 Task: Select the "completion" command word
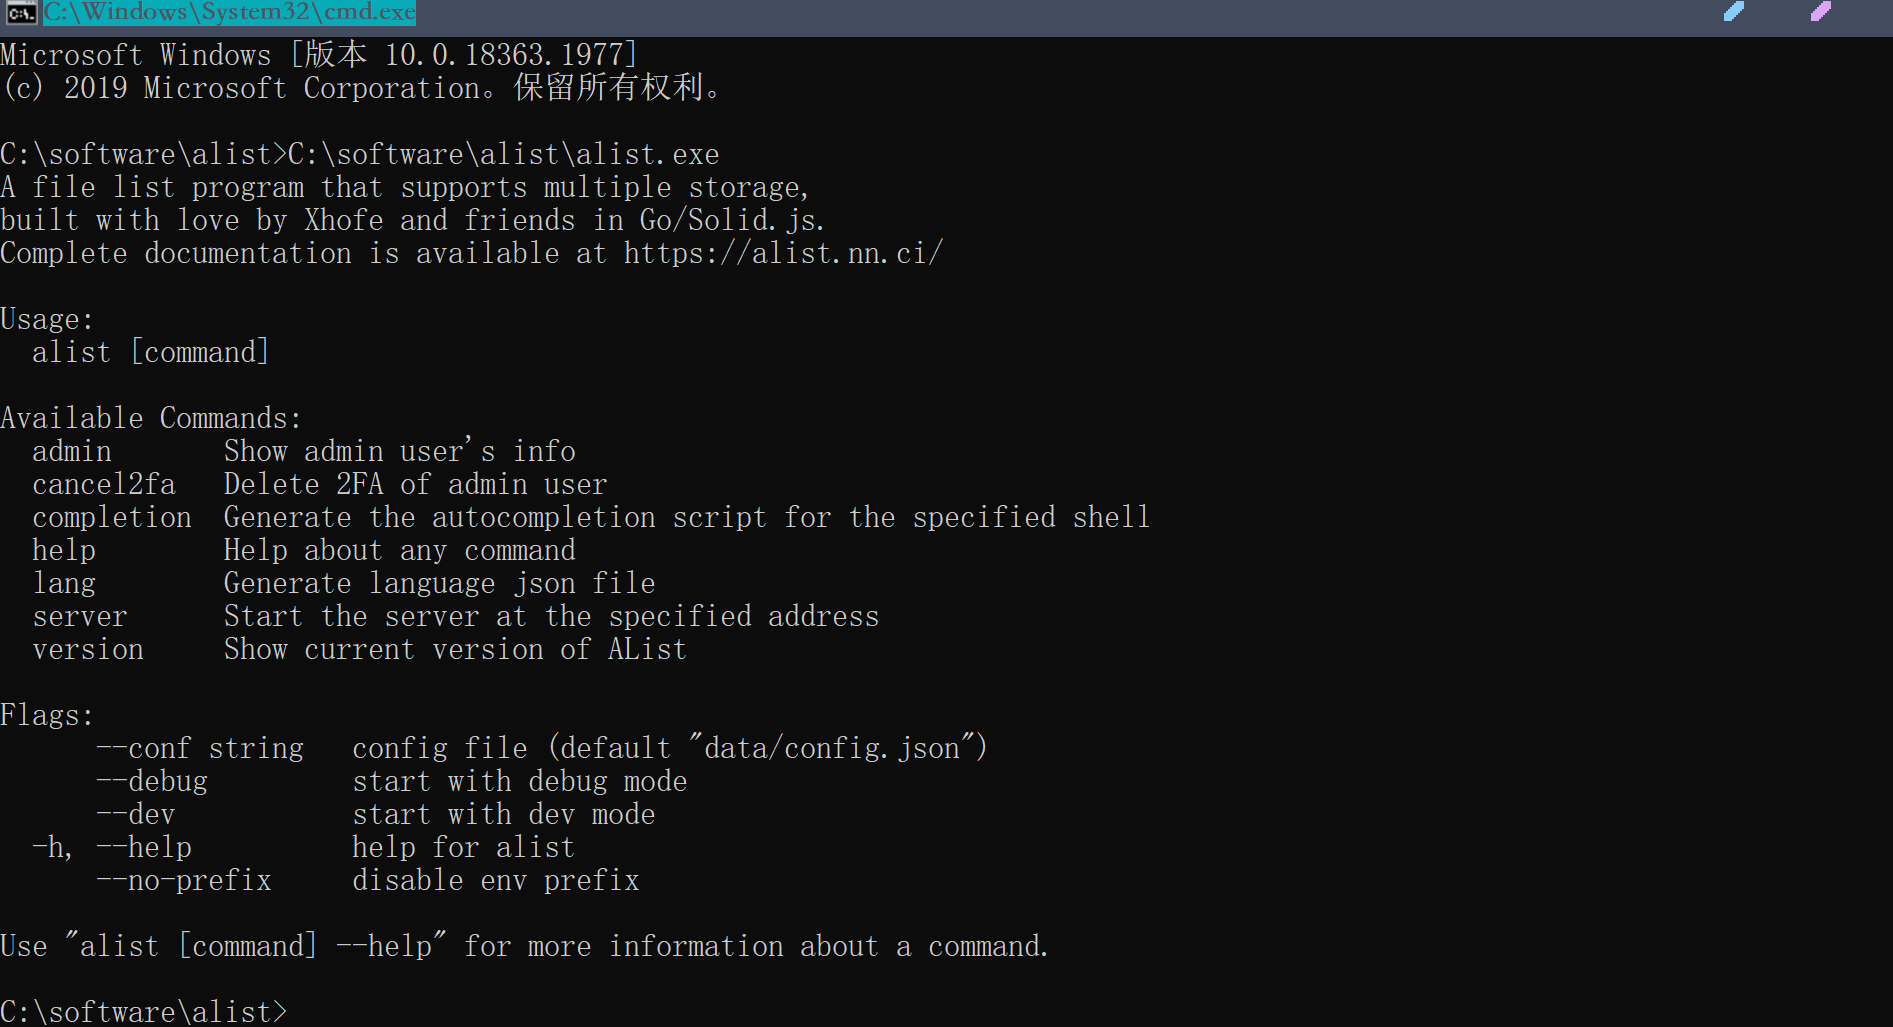pyautogui.click(x=112, y=518)
